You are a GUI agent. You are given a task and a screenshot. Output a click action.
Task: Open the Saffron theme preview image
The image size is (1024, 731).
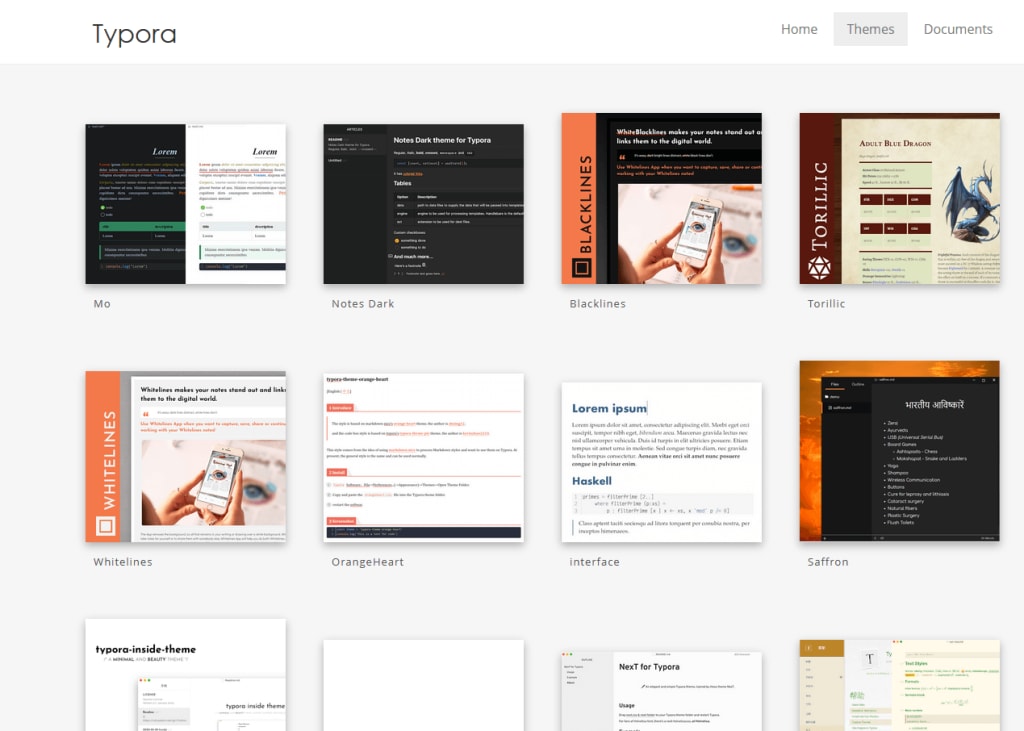[x=899, y=451]
